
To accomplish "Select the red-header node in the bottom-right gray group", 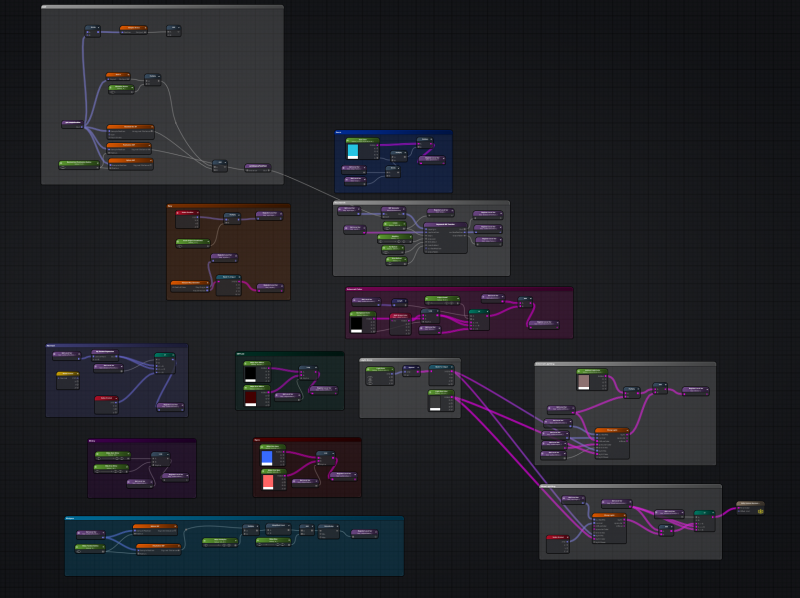I will pos(558,538).
